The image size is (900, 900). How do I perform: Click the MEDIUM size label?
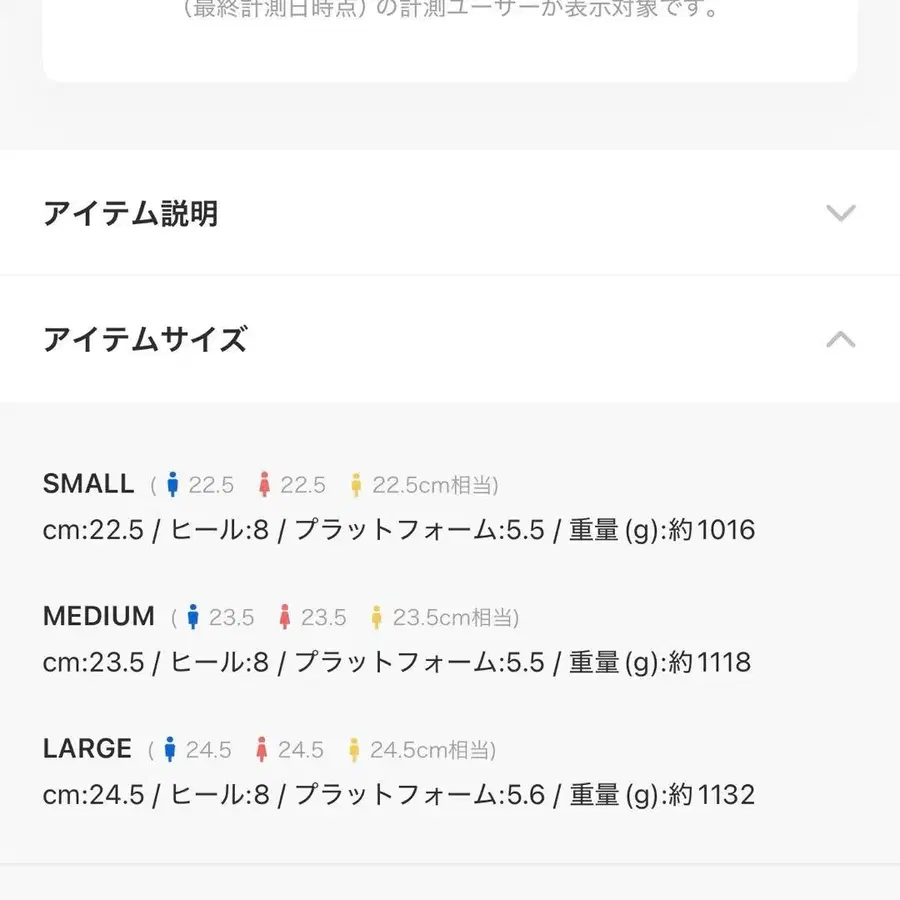(x=98, y=617)
